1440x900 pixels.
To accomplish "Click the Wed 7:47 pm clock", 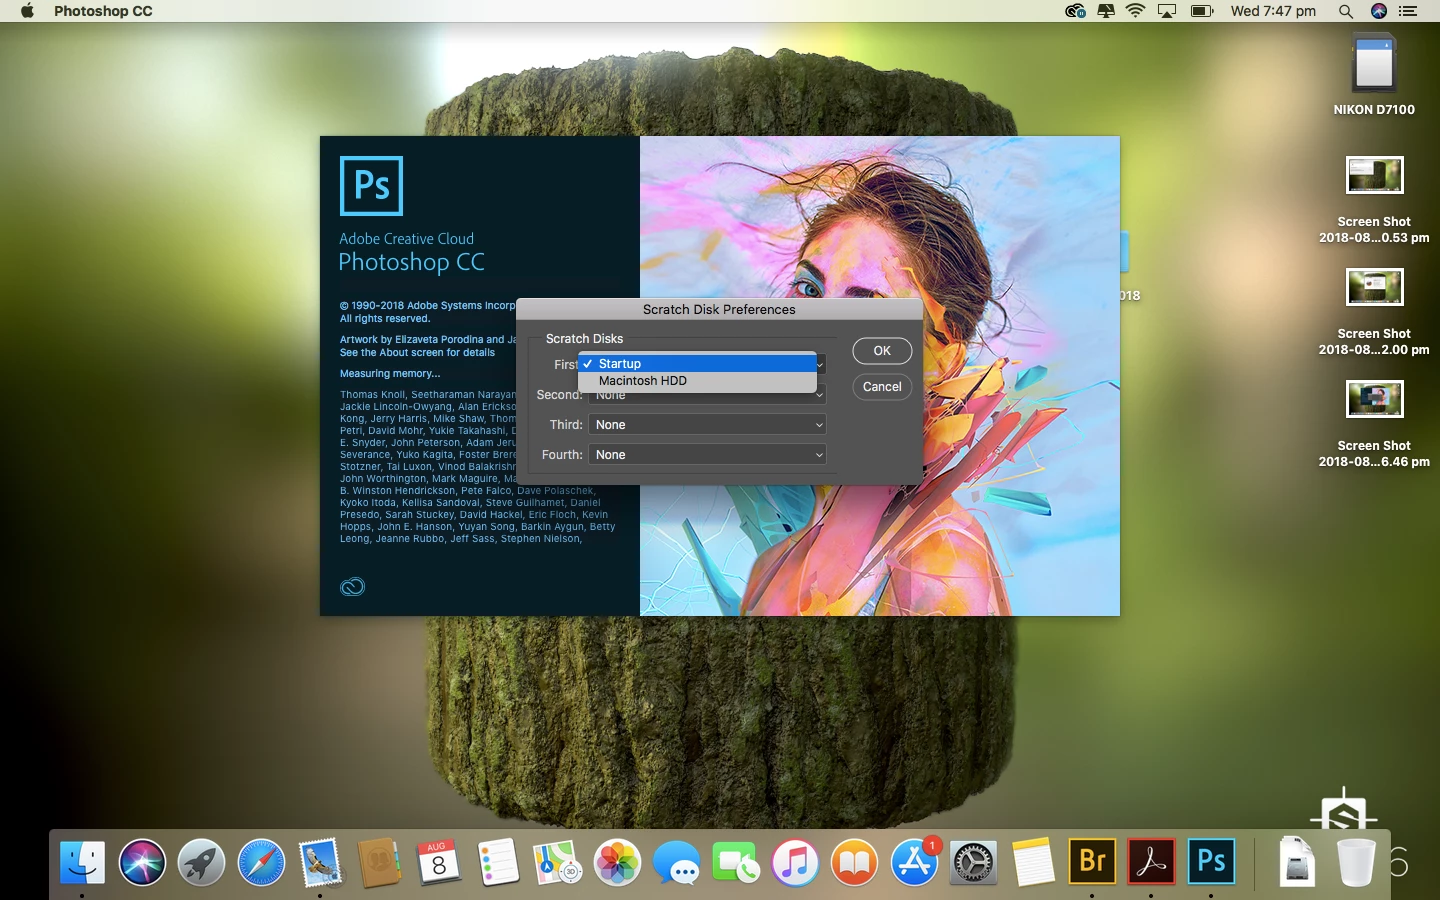I will point(1273,11).
